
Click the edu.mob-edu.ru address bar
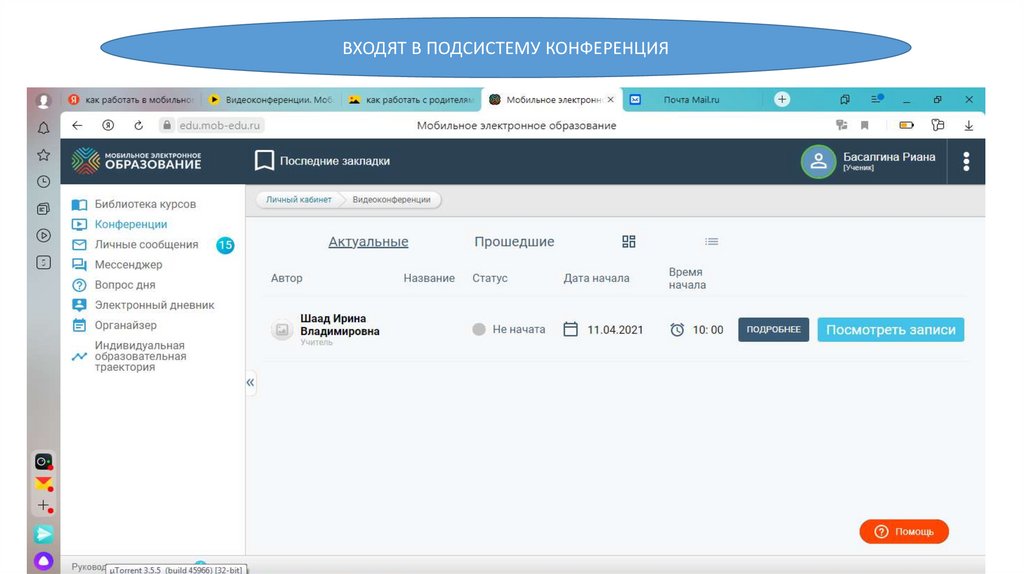(220, 126)
